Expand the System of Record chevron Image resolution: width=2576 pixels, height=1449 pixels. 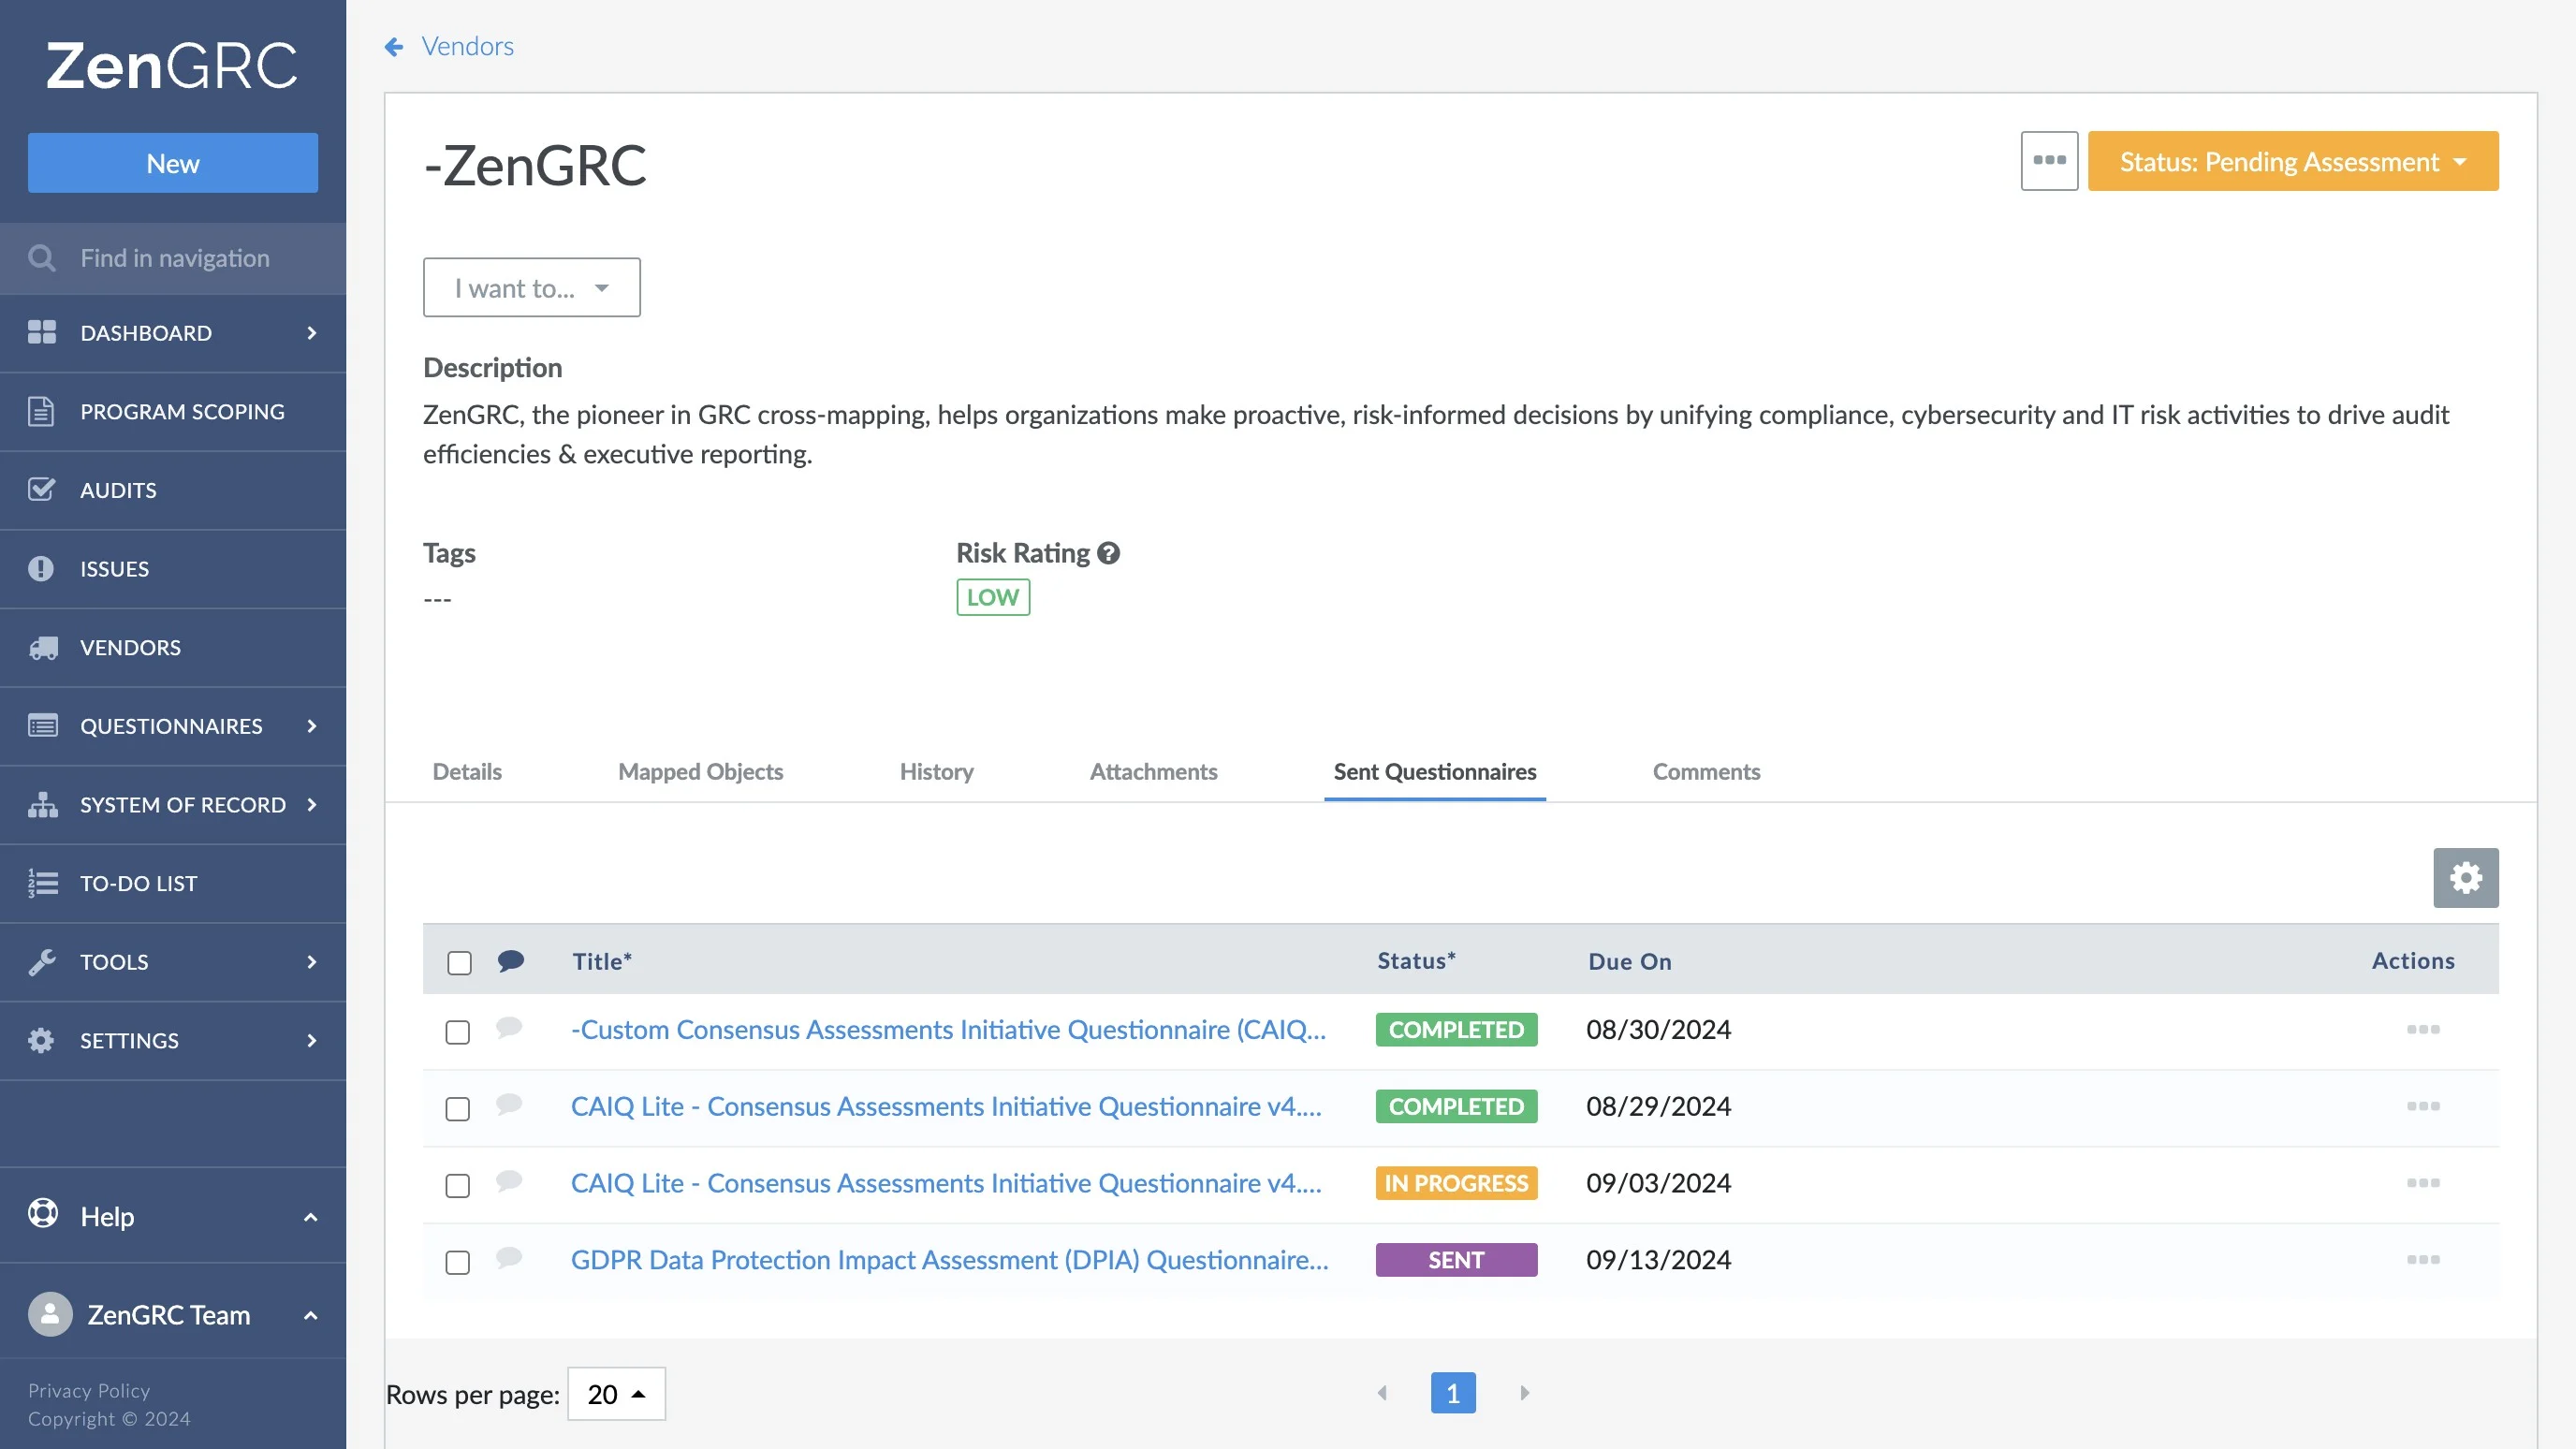coord(312,804)
